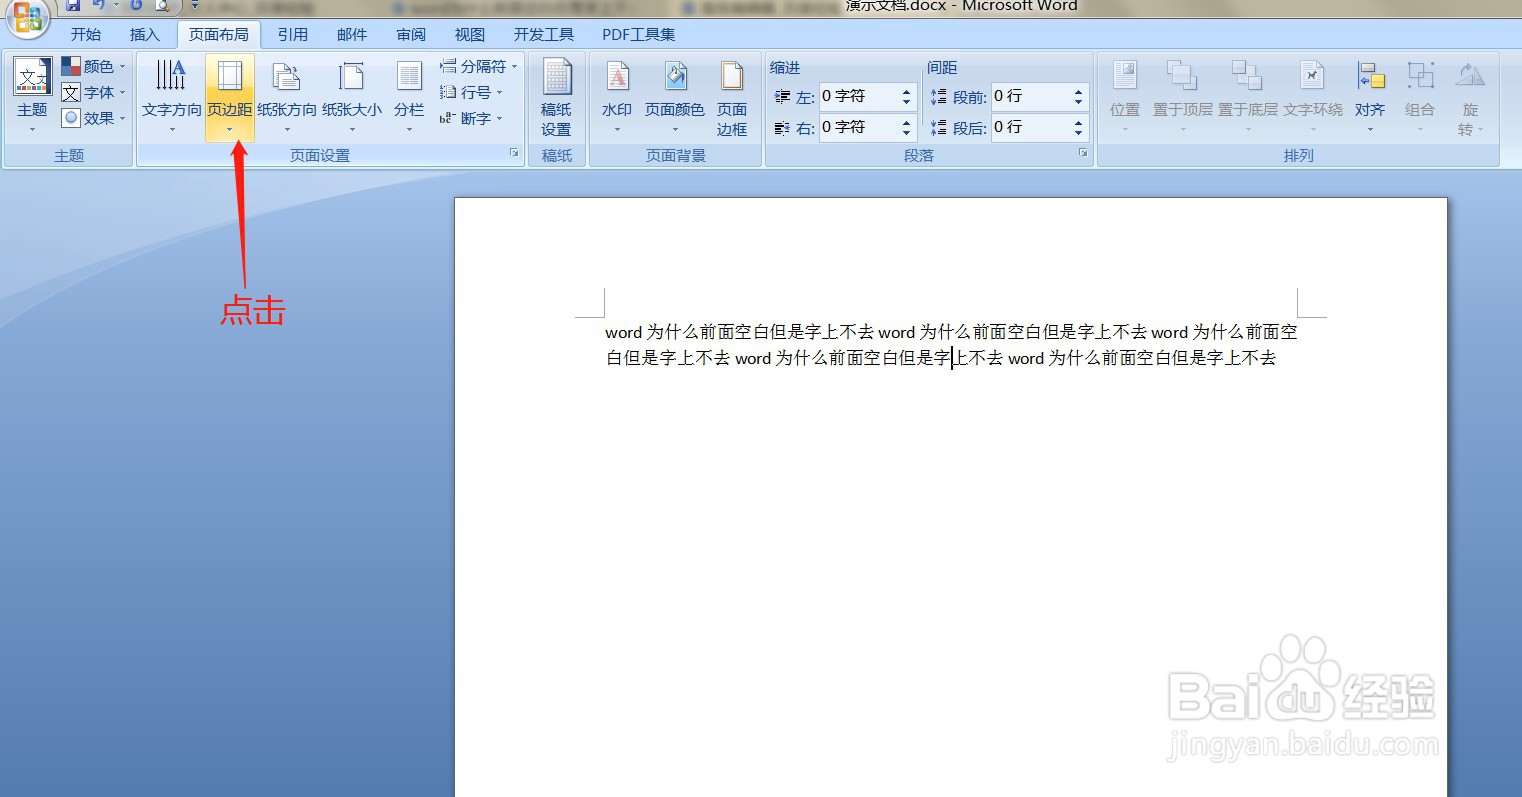Expand the theme 效果 dropdown
This screenshot has height=797, width=1522.
tap(94, 118)
